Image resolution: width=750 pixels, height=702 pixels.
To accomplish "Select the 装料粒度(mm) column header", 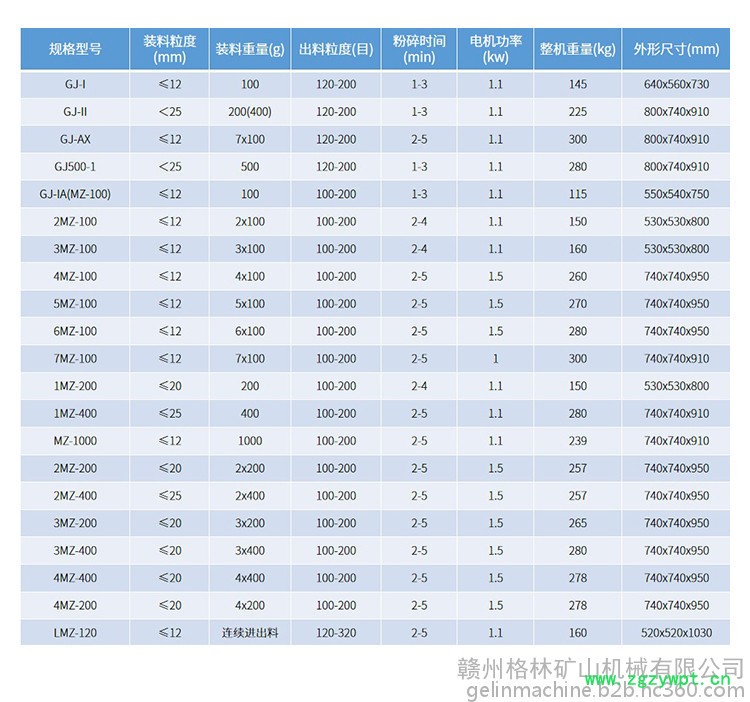I will (169, 49).
